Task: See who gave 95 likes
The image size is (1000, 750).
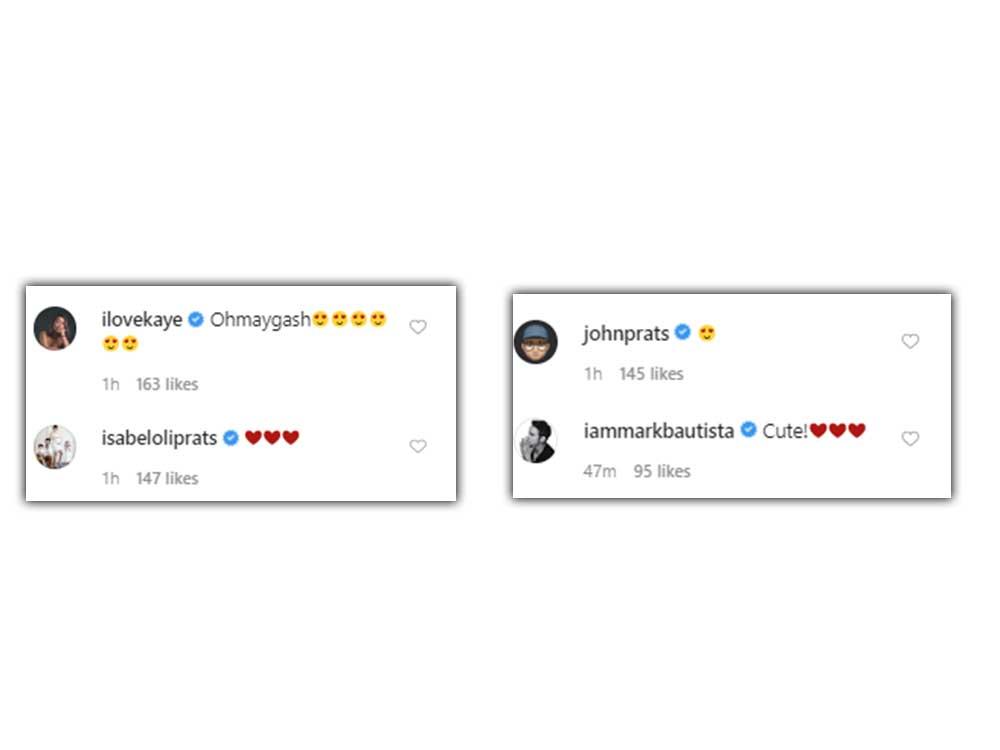Action: point(662,471)
